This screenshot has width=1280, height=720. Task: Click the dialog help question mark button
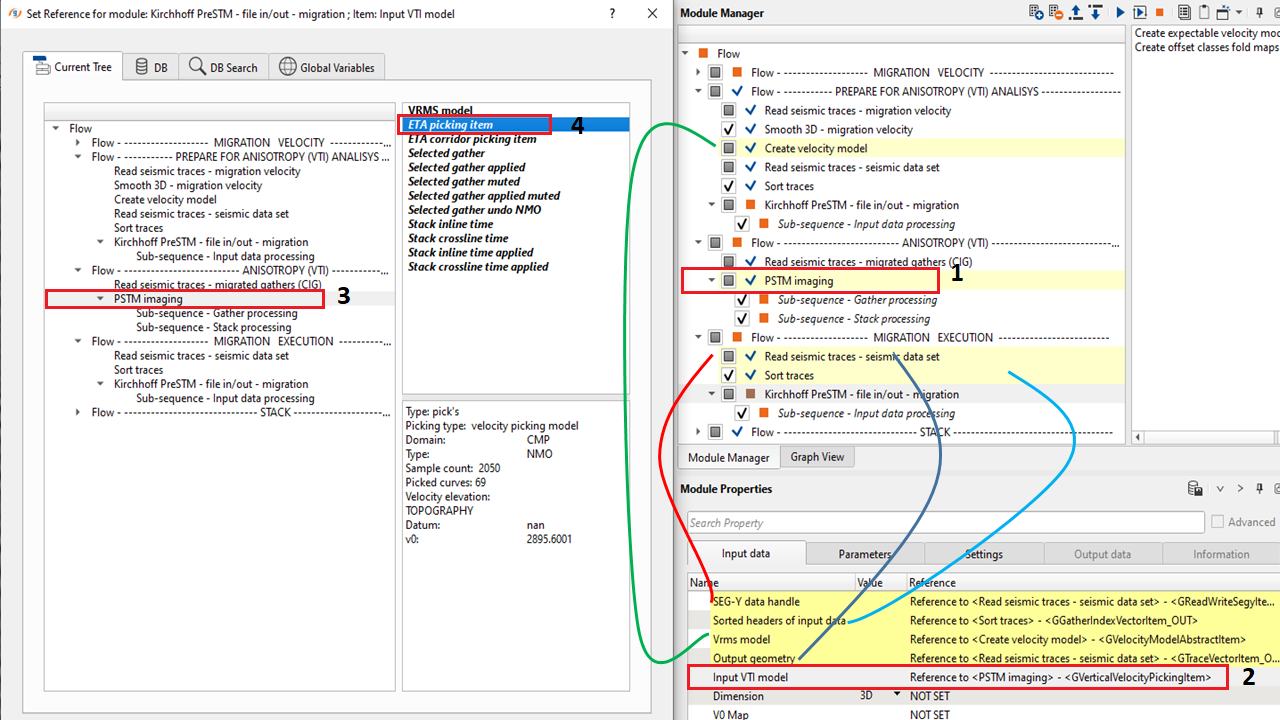click(612, 13)
